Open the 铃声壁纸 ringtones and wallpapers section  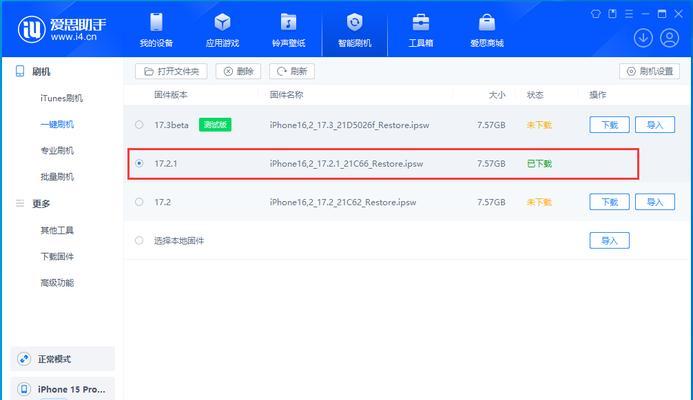(x=289, y=30)
